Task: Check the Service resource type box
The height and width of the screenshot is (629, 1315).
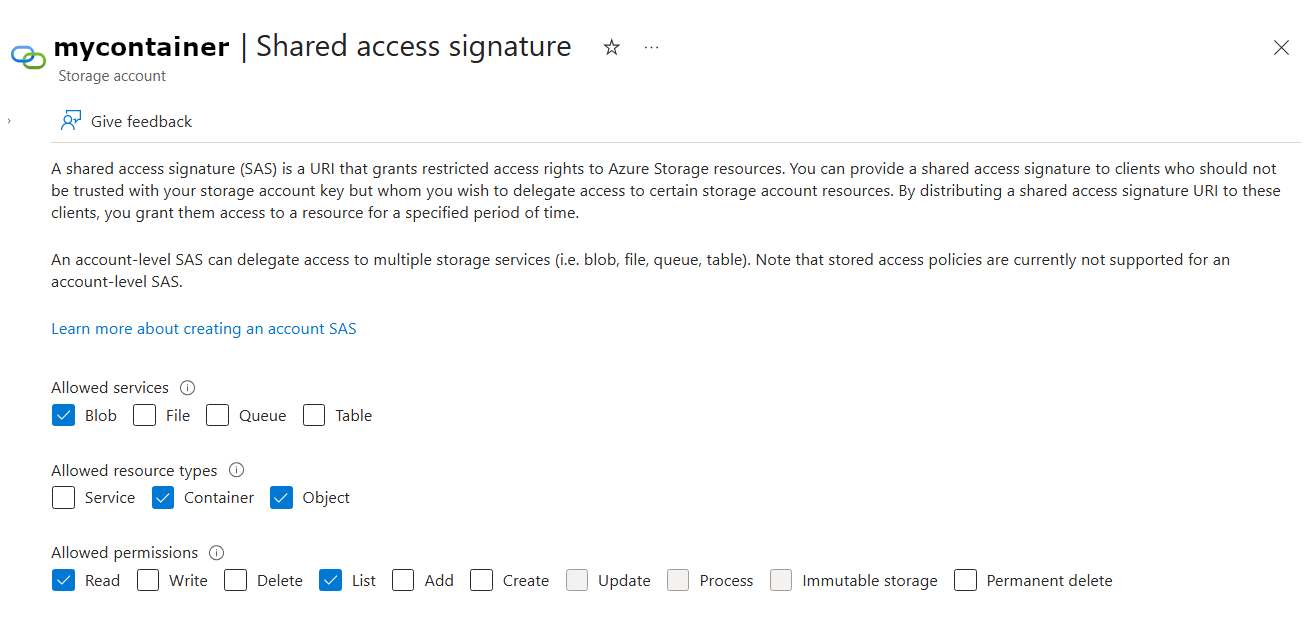Action: click(64, 497)
